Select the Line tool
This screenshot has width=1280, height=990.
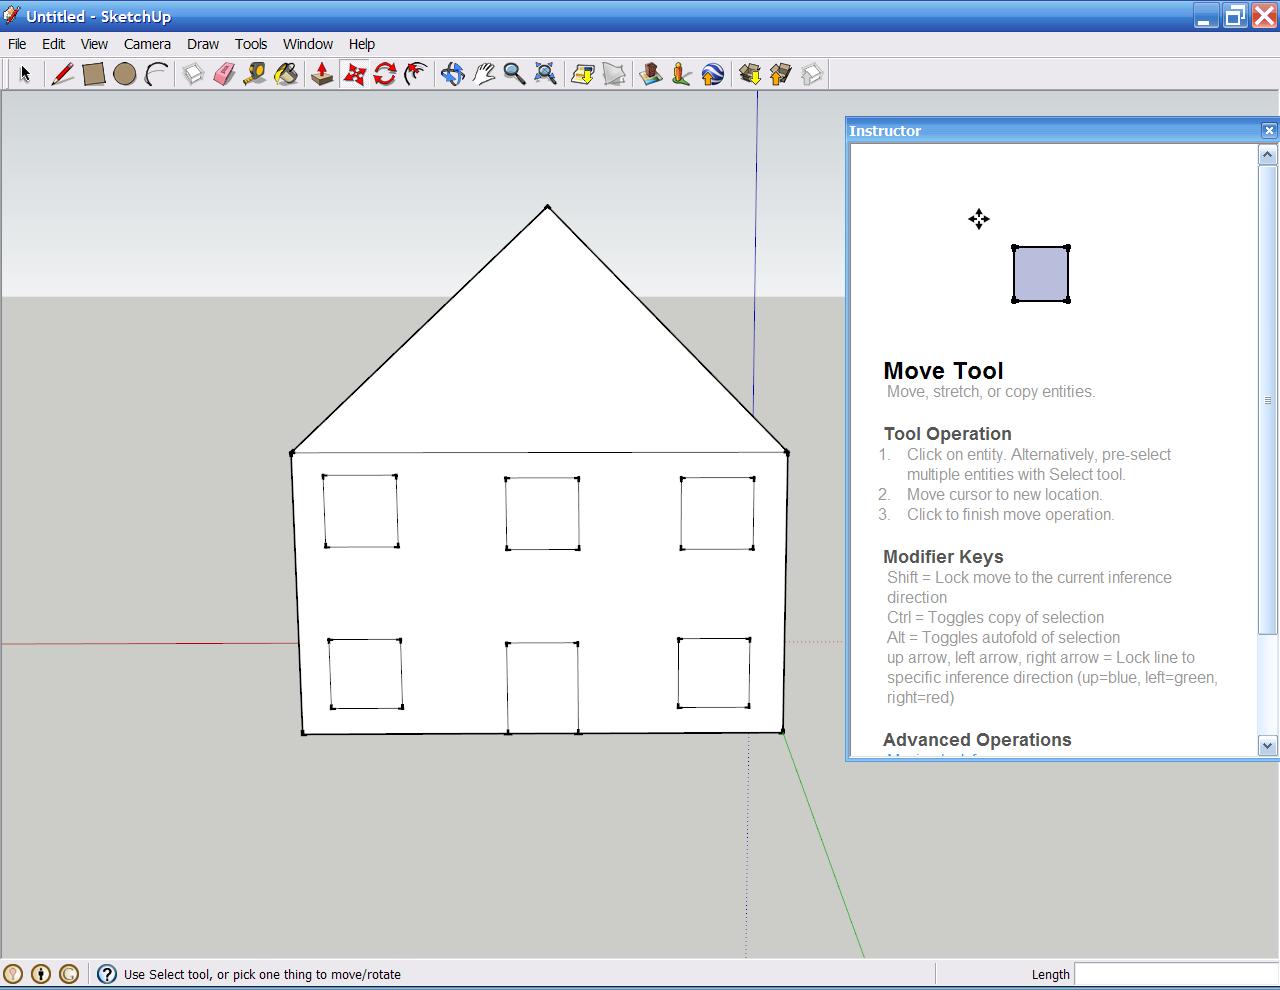point(62,73)
